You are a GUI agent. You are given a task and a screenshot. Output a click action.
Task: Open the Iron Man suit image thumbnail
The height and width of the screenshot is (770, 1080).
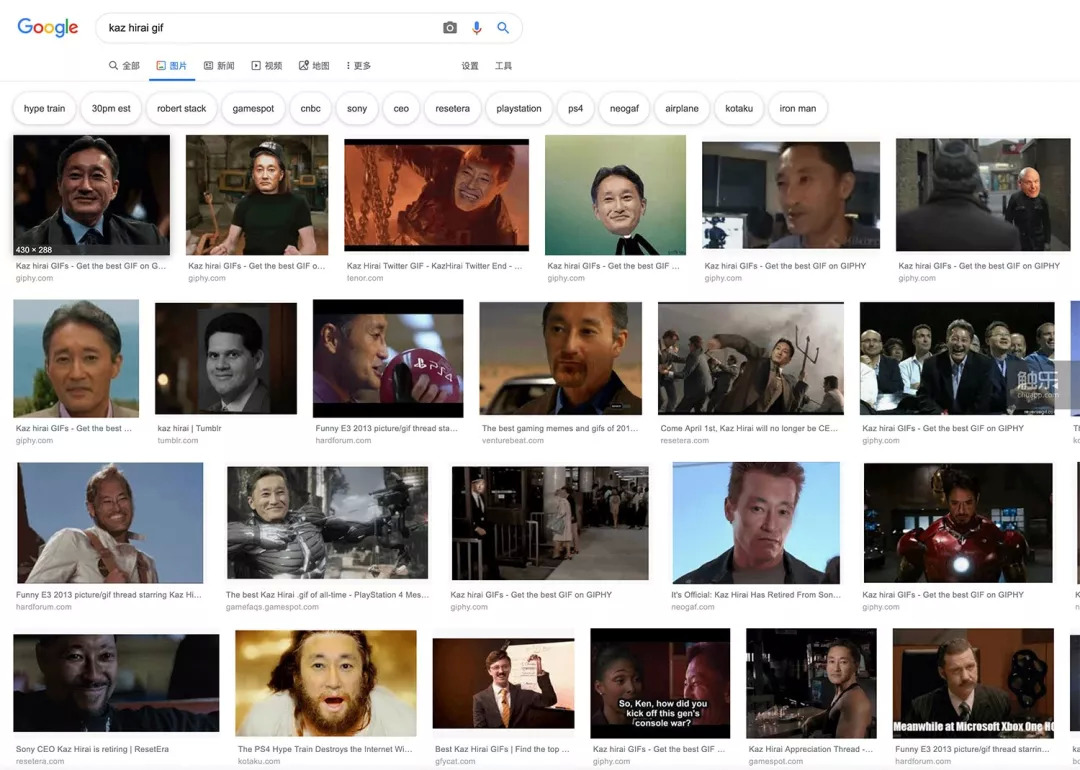958,522
